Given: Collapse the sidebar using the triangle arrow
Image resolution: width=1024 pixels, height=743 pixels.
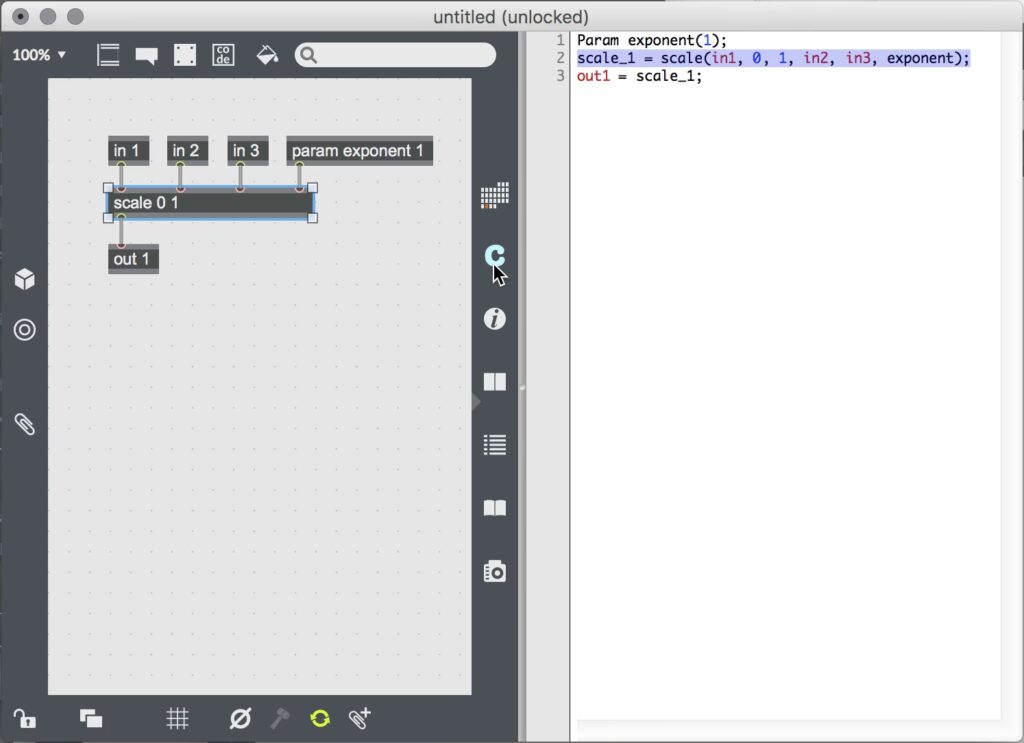Looking at the screenshot, I should click(476, 401).
